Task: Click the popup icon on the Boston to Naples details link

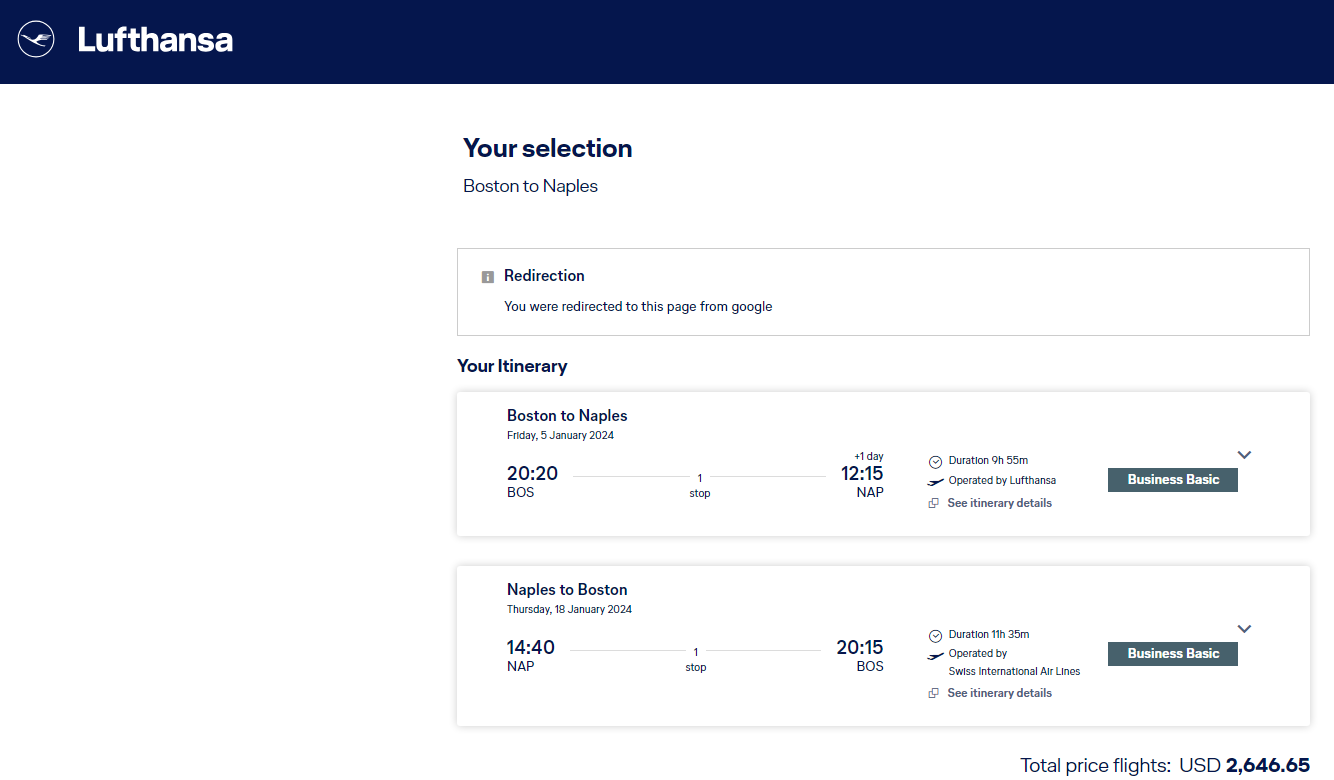Action: [x=934, y=503]
